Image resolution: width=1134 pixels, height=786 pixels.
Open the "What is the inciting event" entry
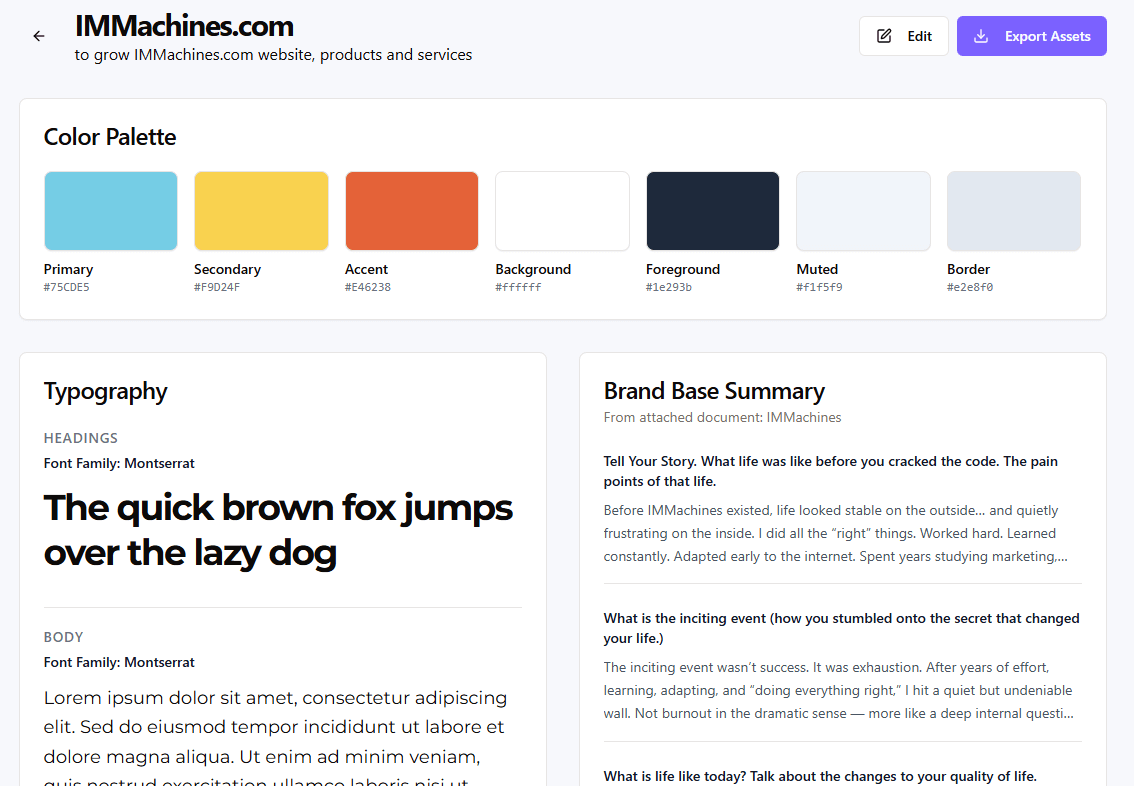[841, 628]
